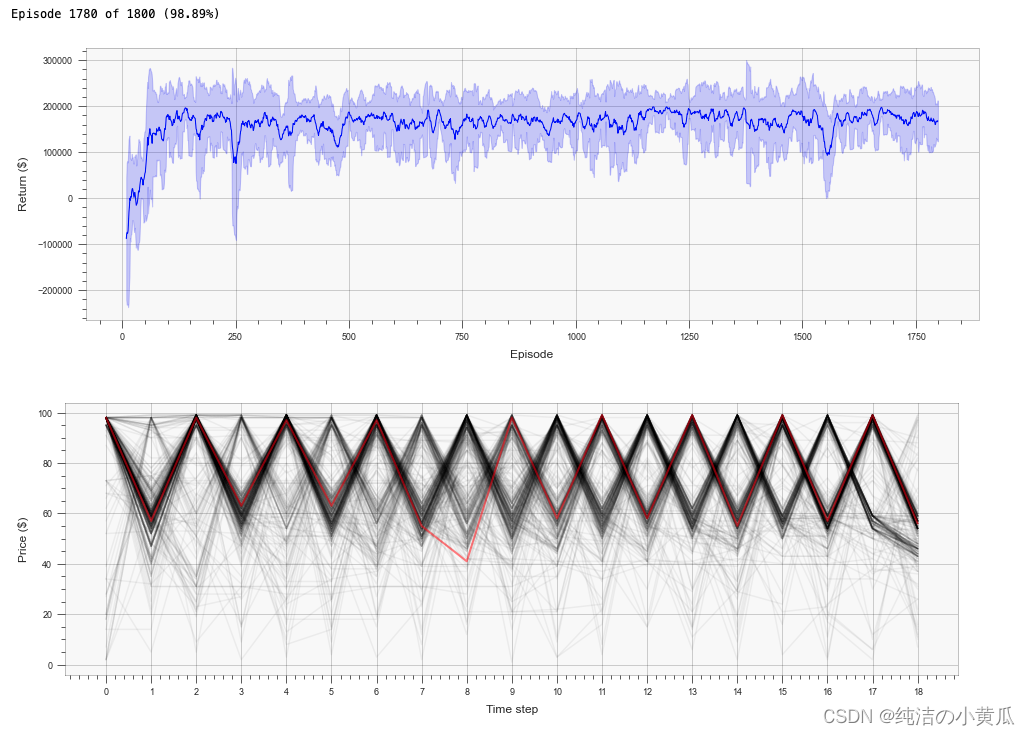Viewport: 1030px width, 736px height.
Task: Click the 80 tick on Price axis
Action: click(47, 463)
